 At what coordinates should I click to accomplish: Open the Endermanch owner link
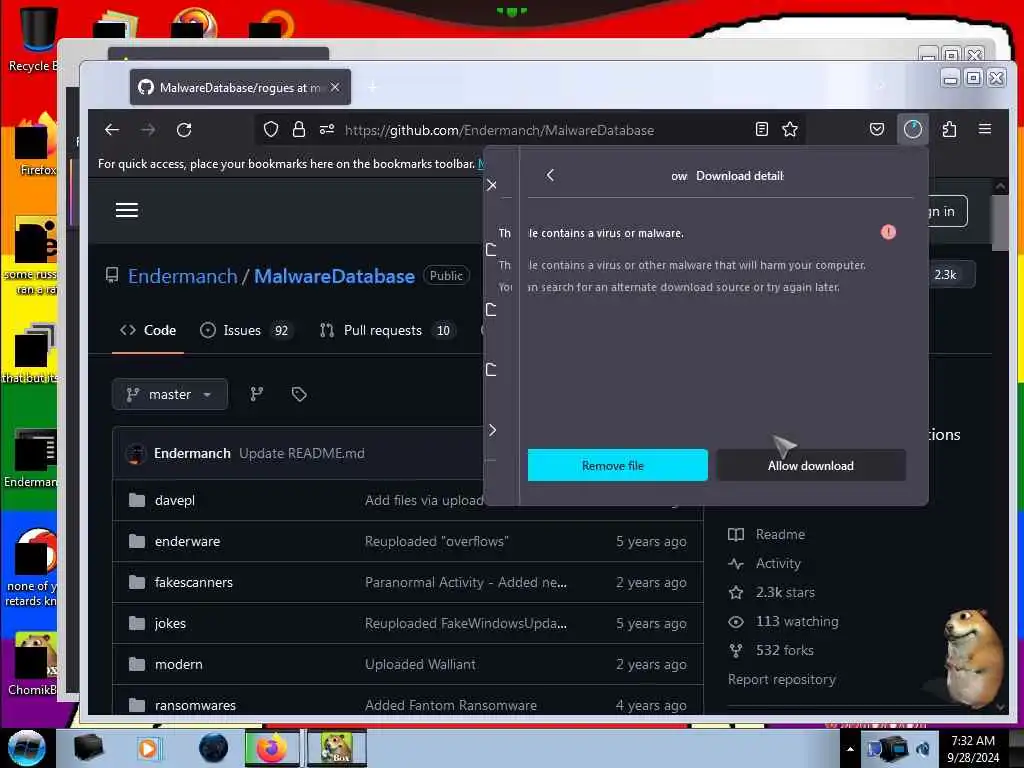[183, 276]
